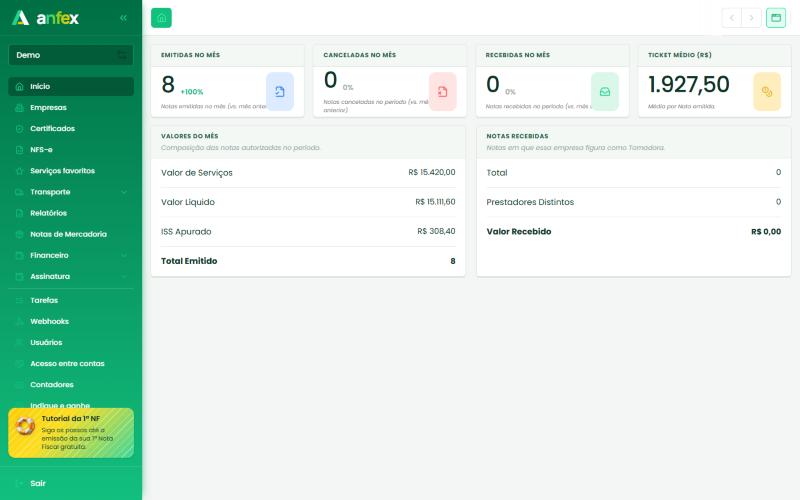Open Acesso entre contas
Viewport: 800px width, 500px height.
[x=71, y=363]
